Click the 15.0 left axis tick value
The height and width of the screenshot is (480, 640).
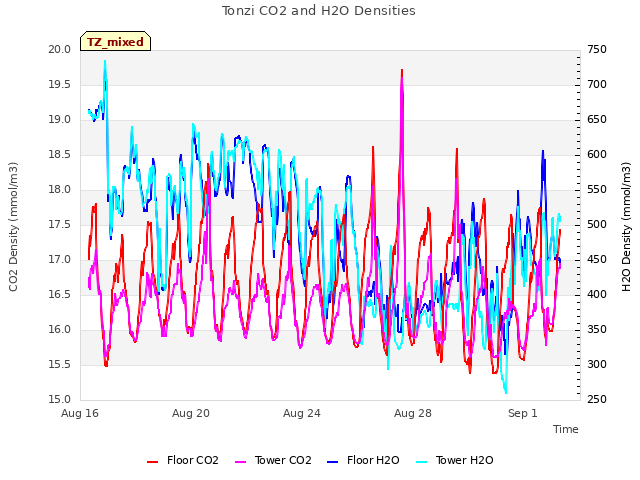point(60,400)
